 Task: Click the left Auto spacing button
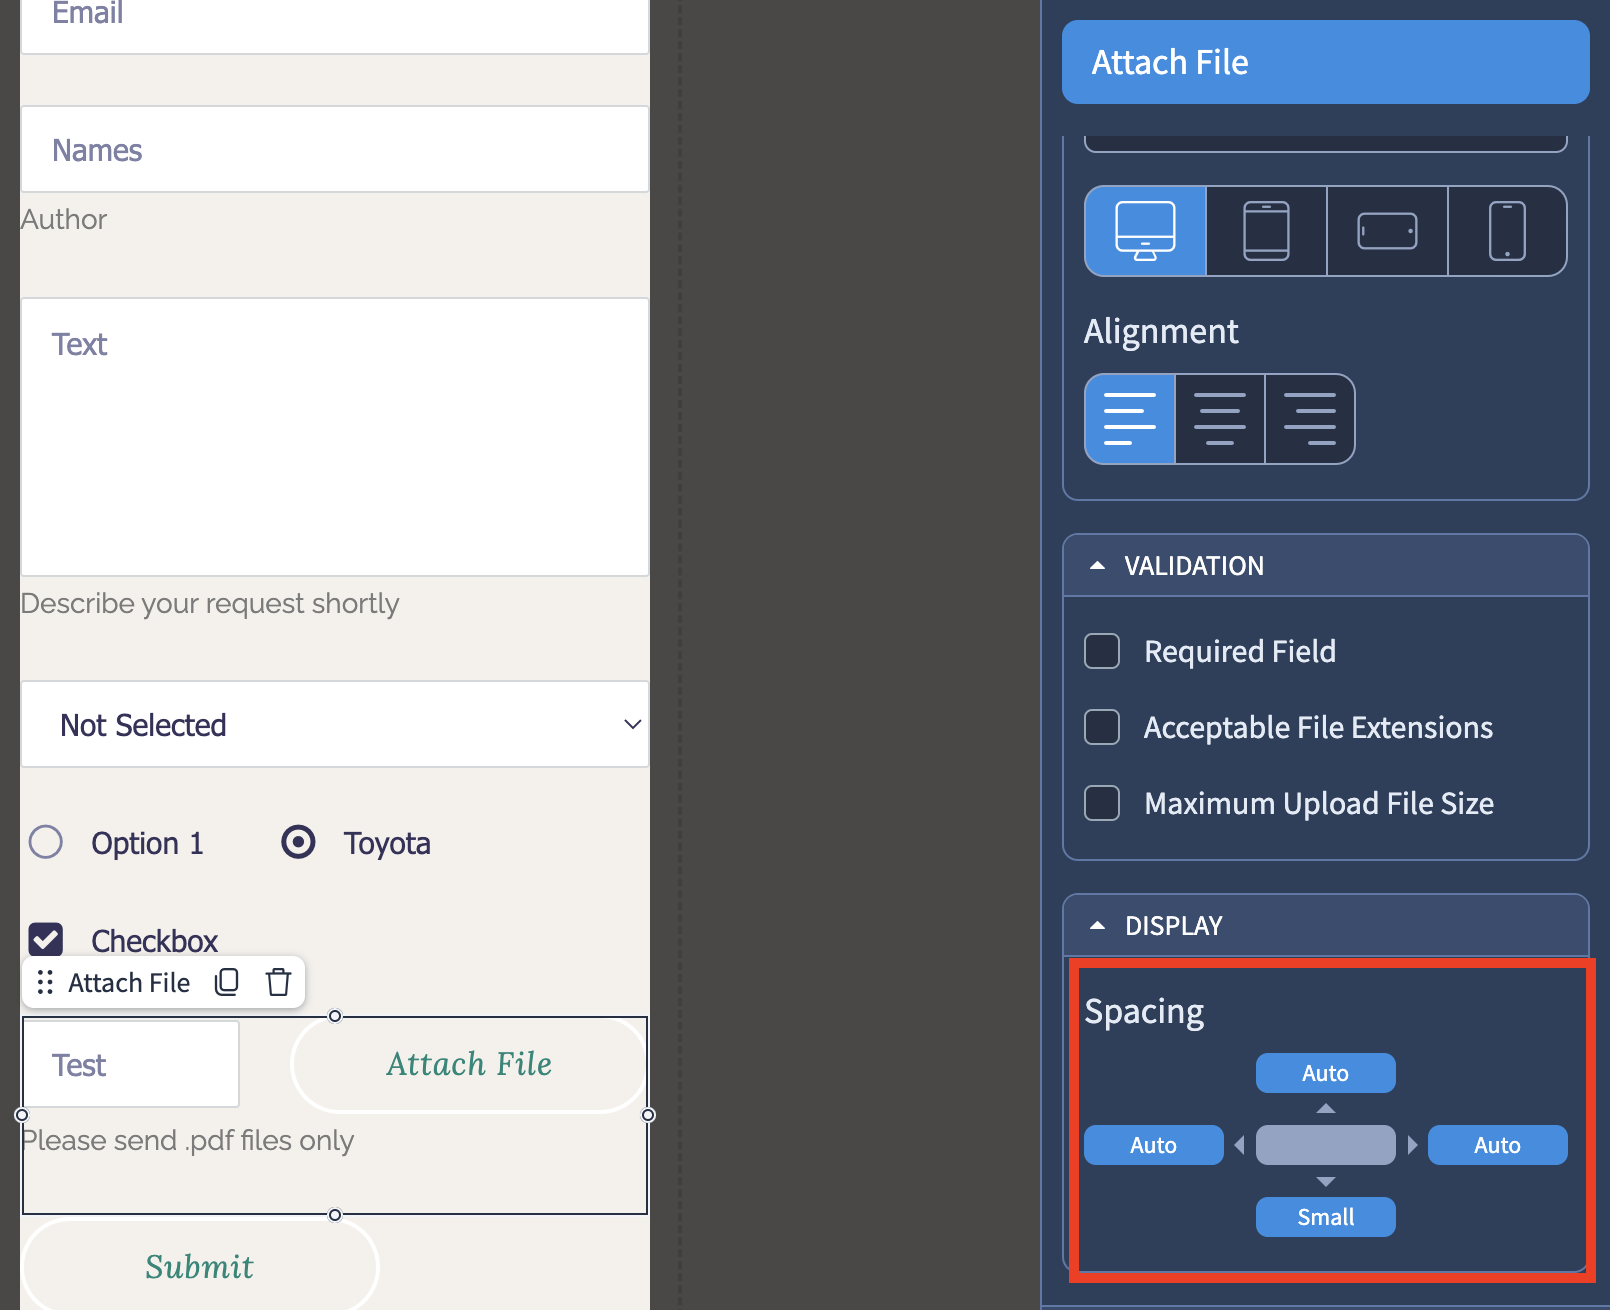click(1154, 1145)
